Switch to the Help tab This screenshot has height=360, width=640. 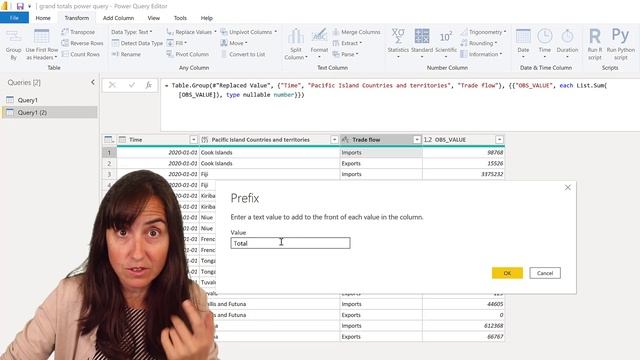click(x=207, y=18)
